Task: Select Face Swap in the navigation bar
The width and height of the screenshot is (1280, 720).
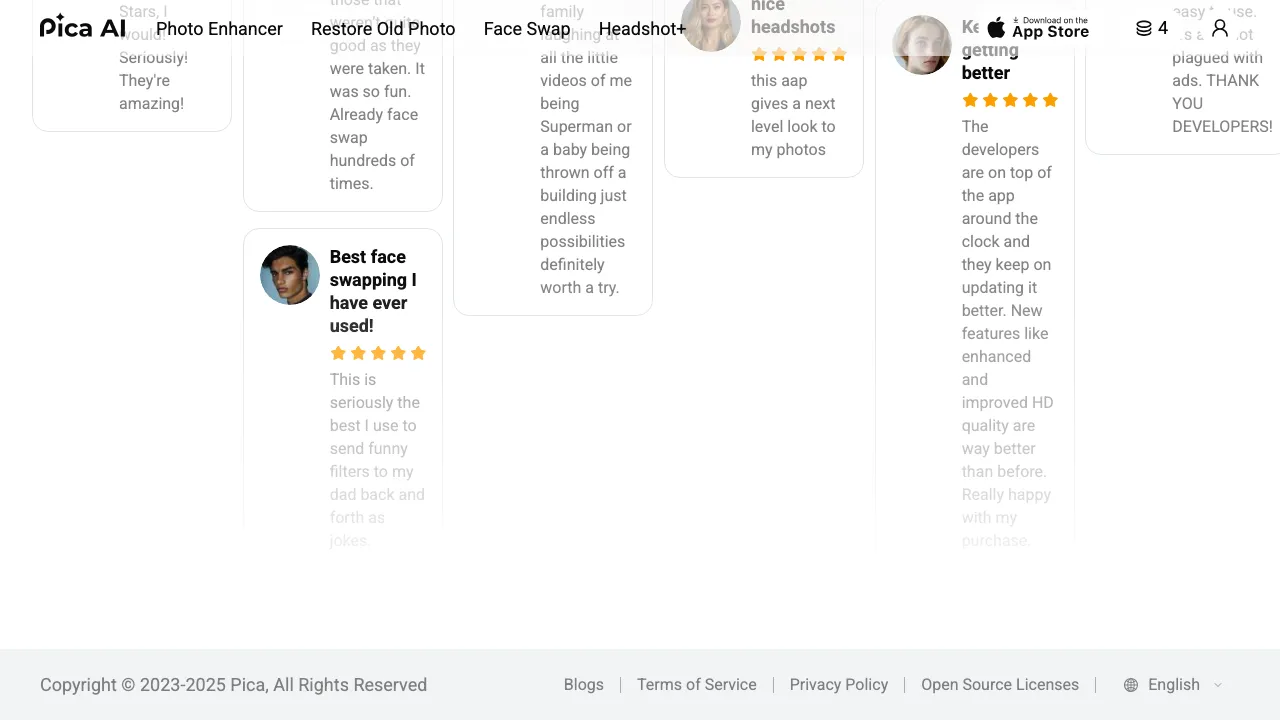Action: point(527,29)
